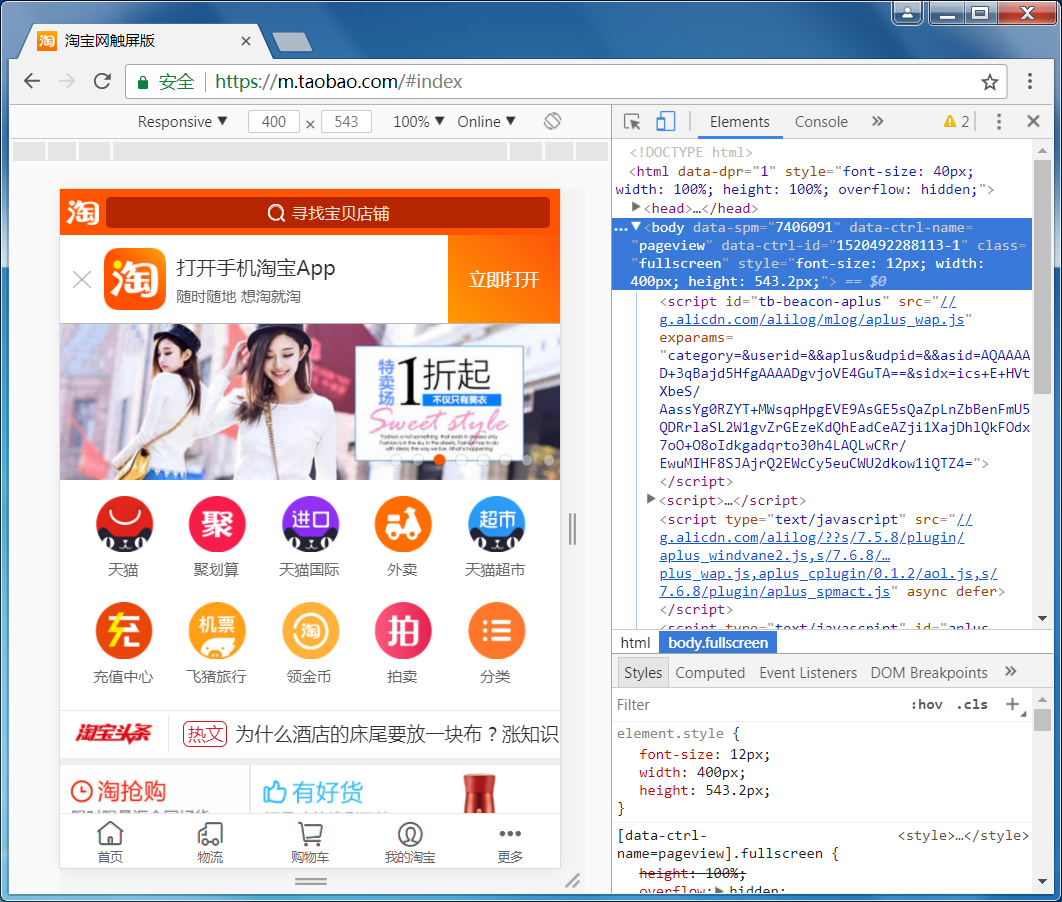The image size is (1062, 902).
Task: Show more Styles pane tabs chevron
Action: click(1011, 671)
